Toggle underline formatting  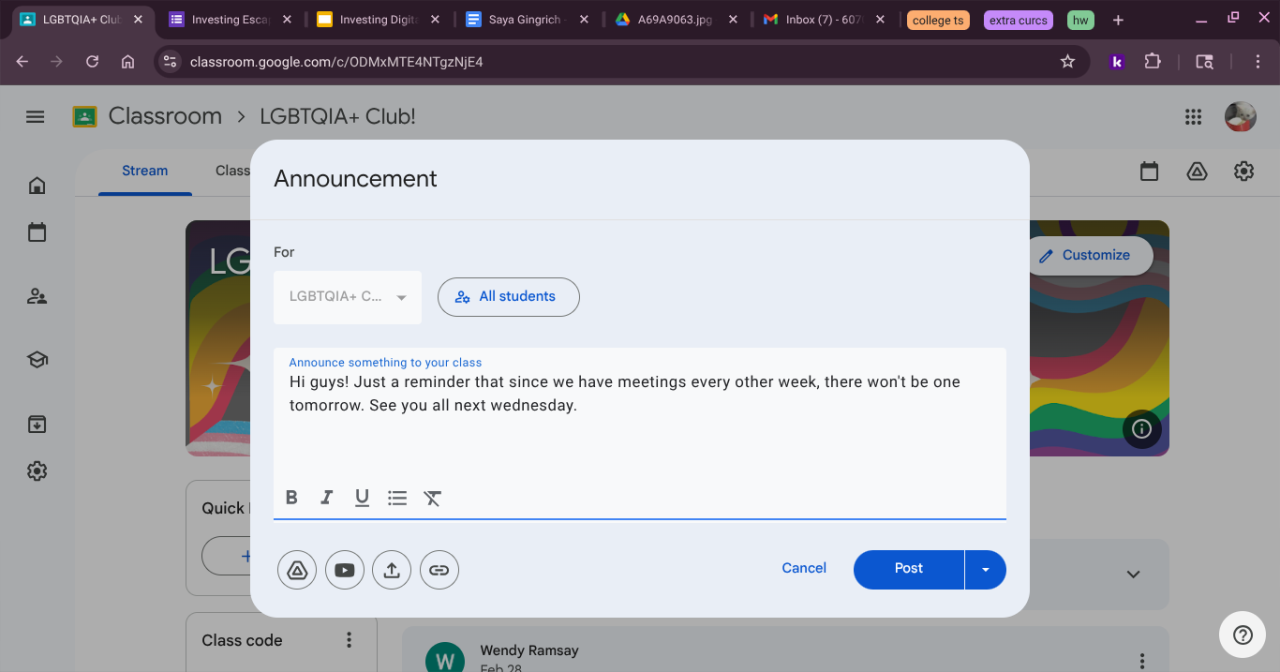pyautogui.click(x=362, y=498)
